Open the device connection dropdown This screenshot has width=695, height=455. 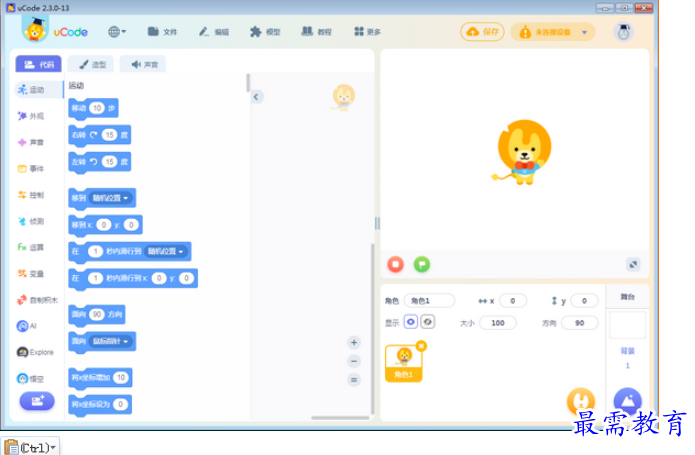pyautogui.click(x=552, y=32)
